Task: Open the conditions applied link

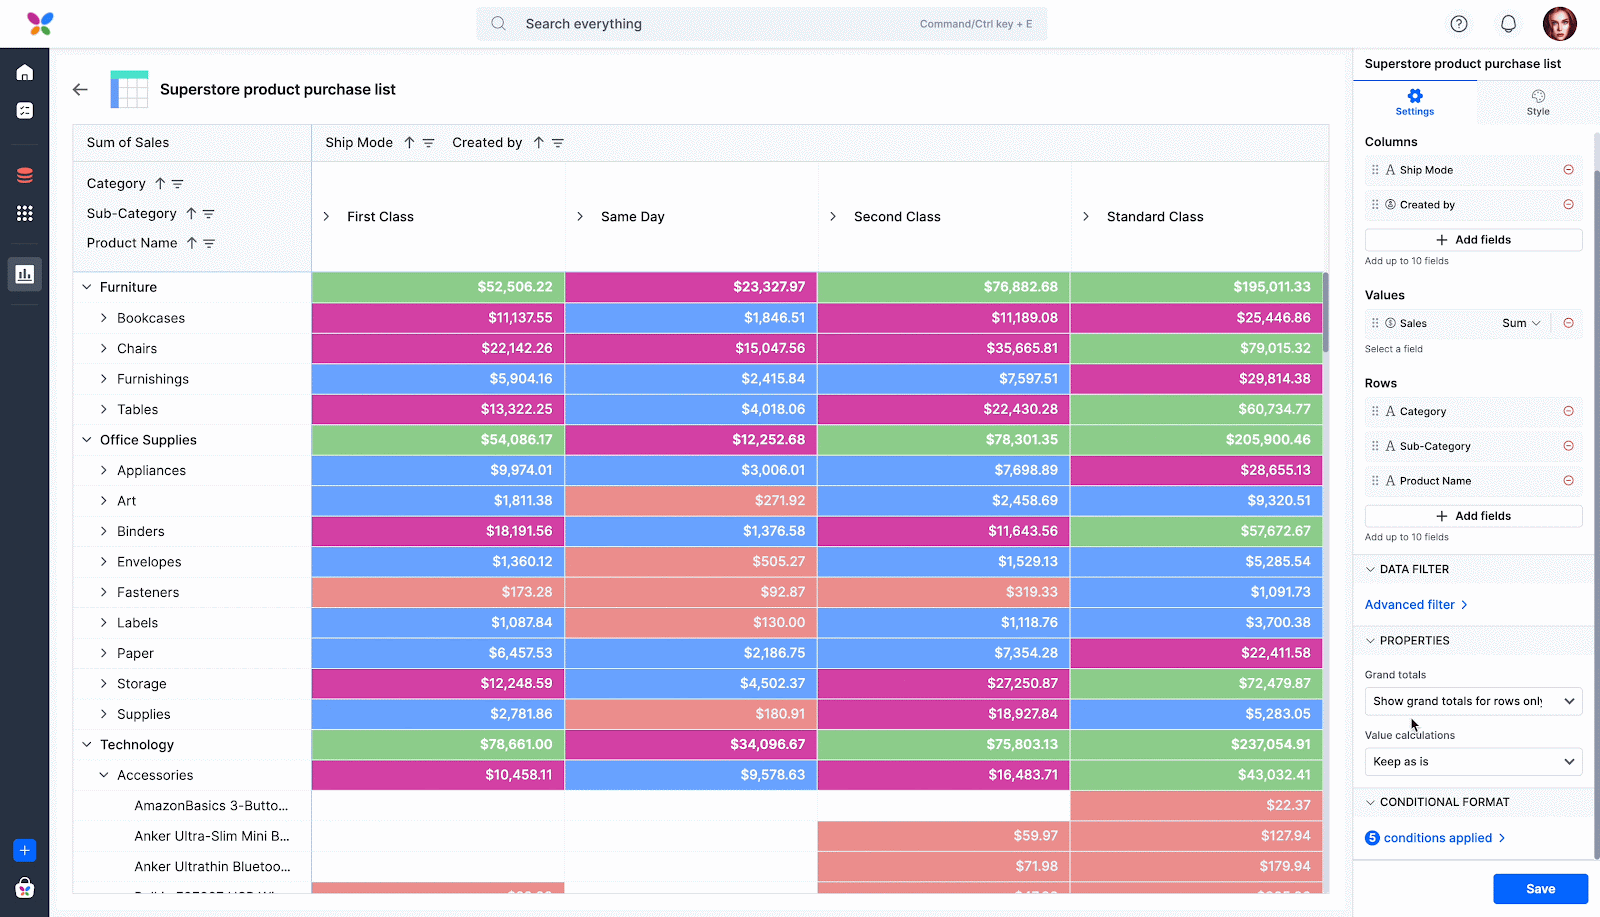Action: 1435,838
